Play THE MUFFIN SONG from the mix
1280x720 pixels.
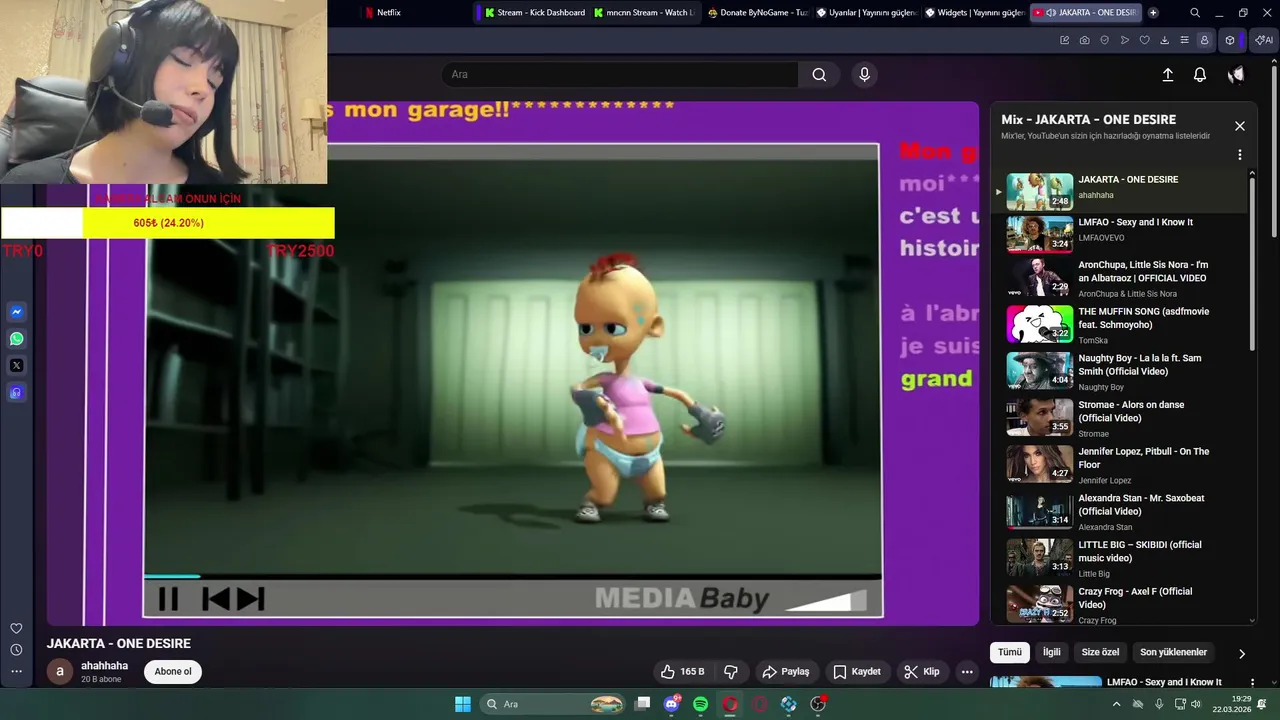(1120, 325)
